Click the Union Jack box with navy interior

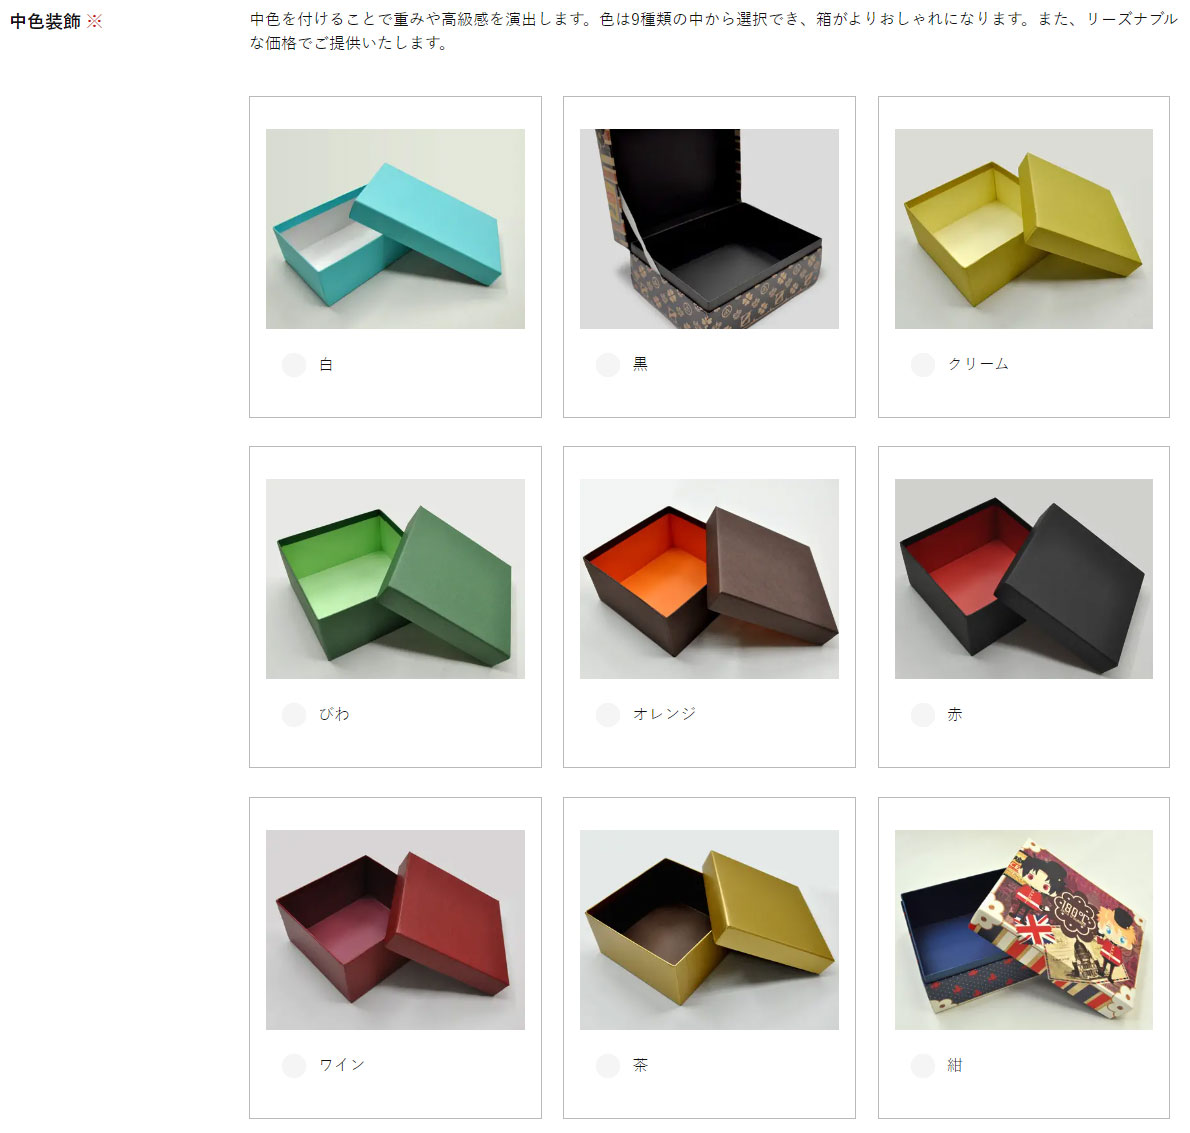pyautogui.click(x=1024, y=930)
